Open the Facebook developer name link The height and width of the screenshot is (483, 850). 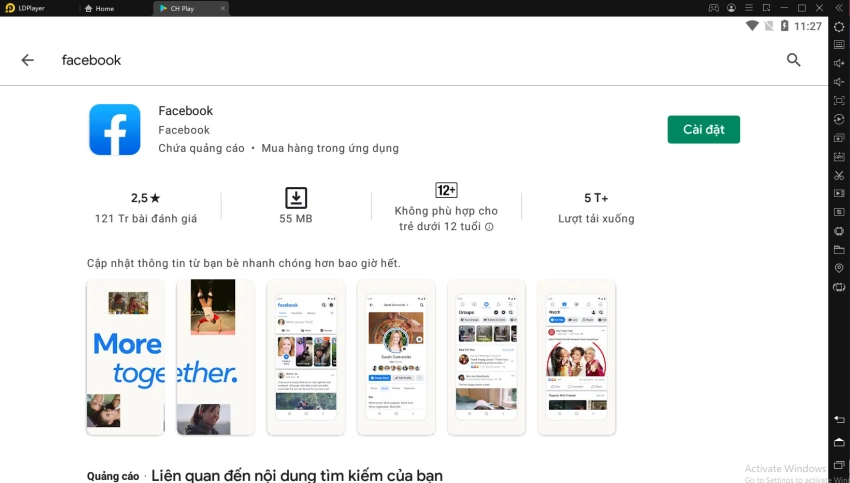184,130
